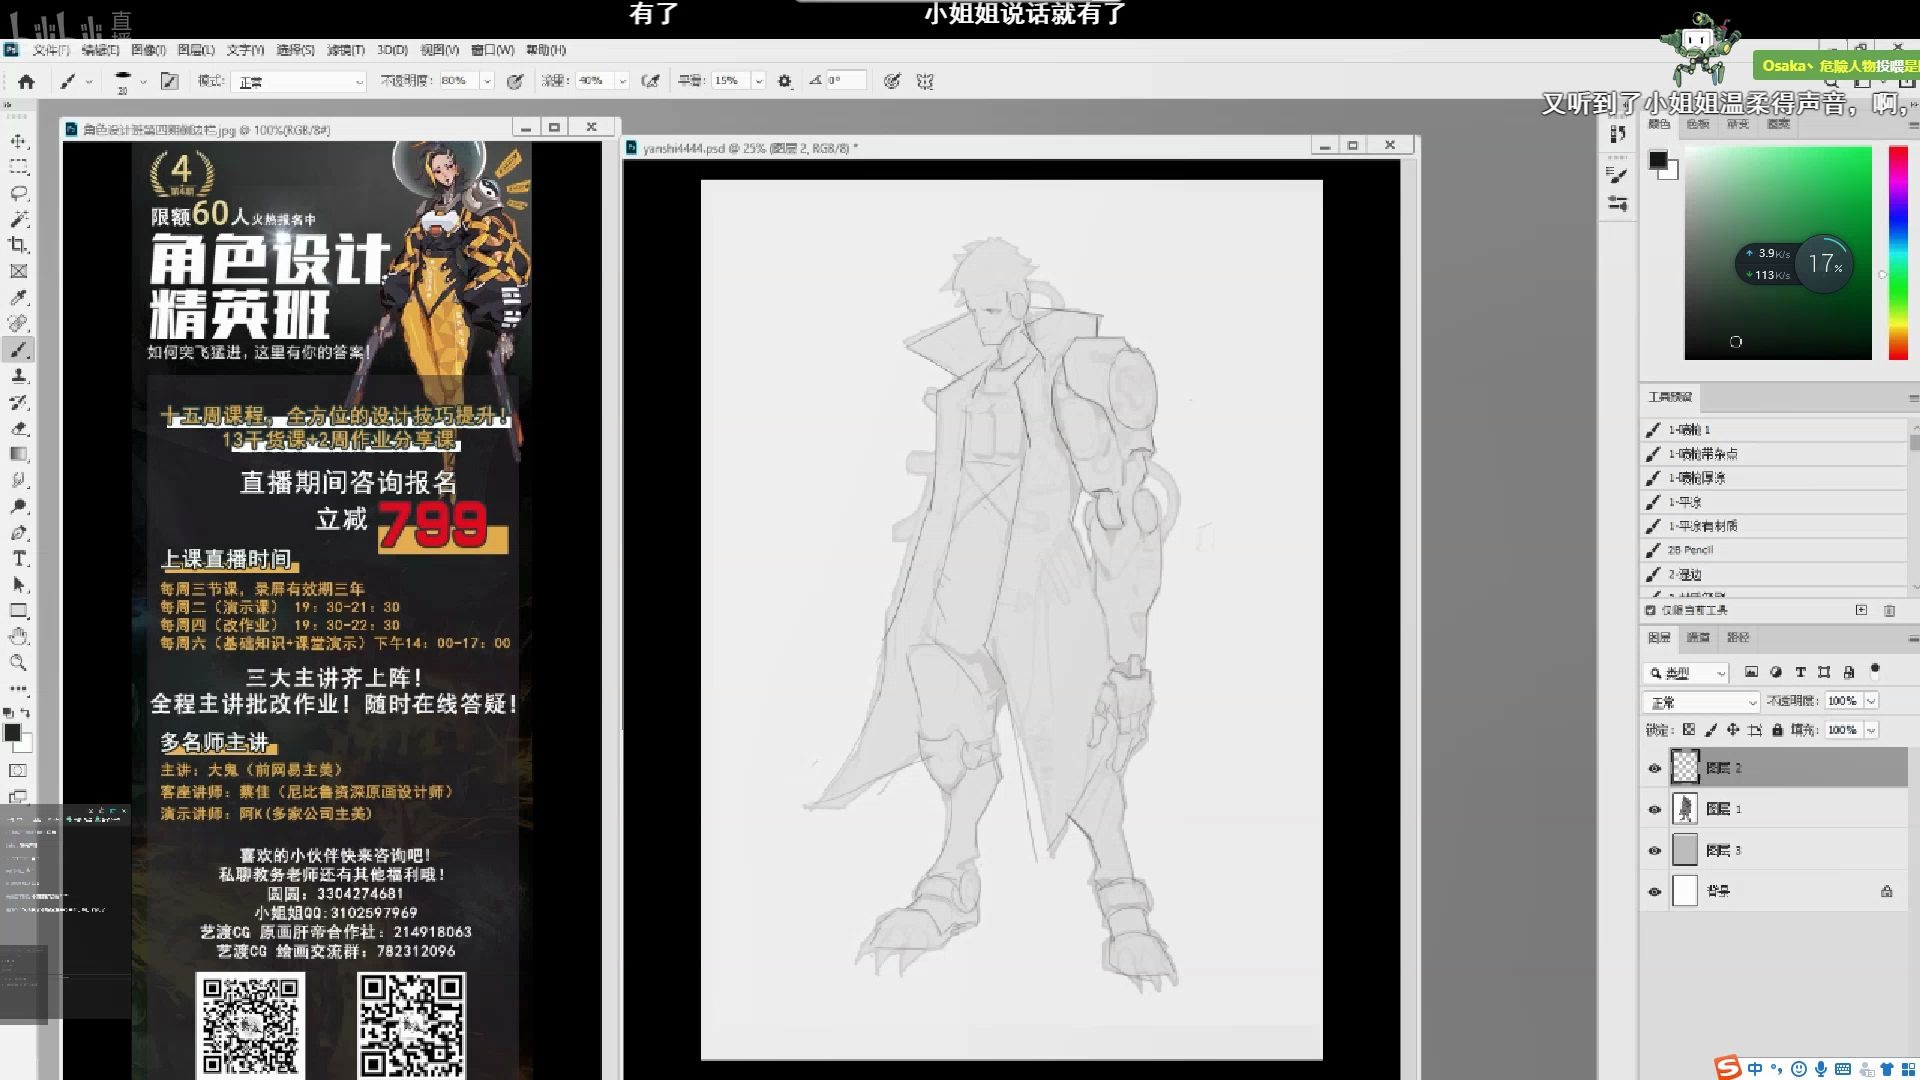The image size is (1920, 1080).
Task: Select the Healing Brush tool
Action: (19, 323)
